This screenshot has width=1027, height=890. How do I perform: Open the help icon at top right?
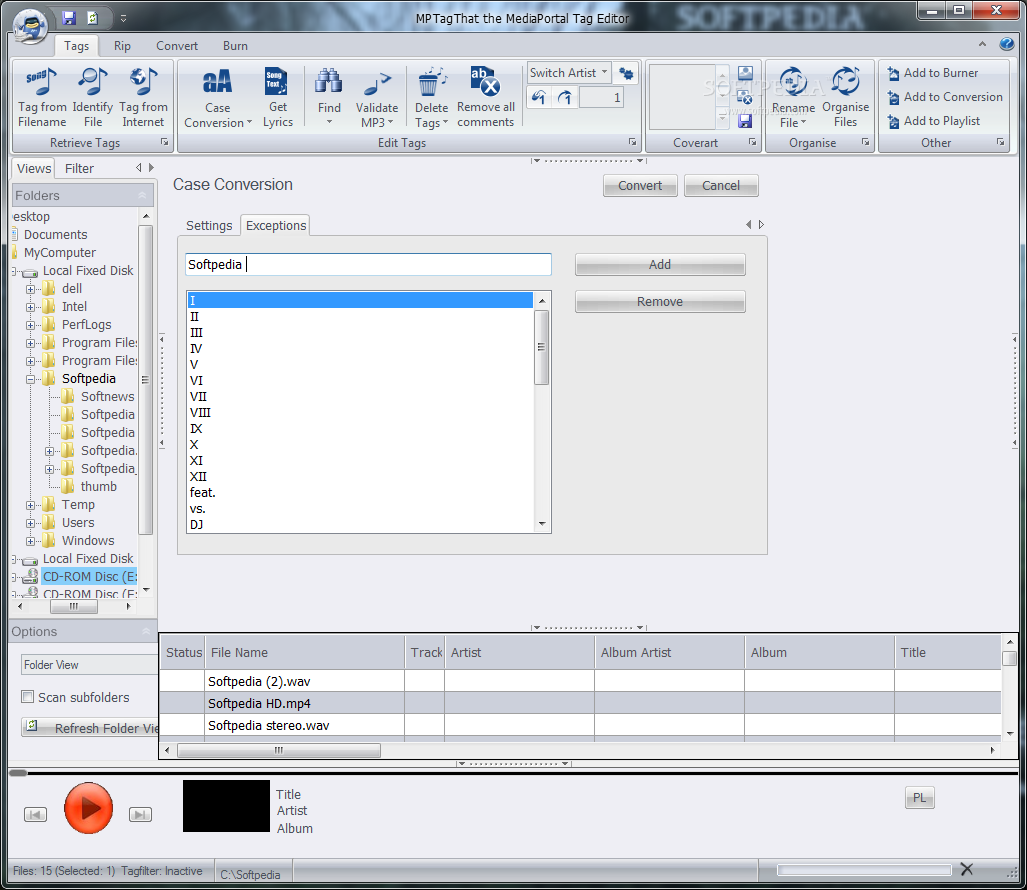pos(1007,44)
